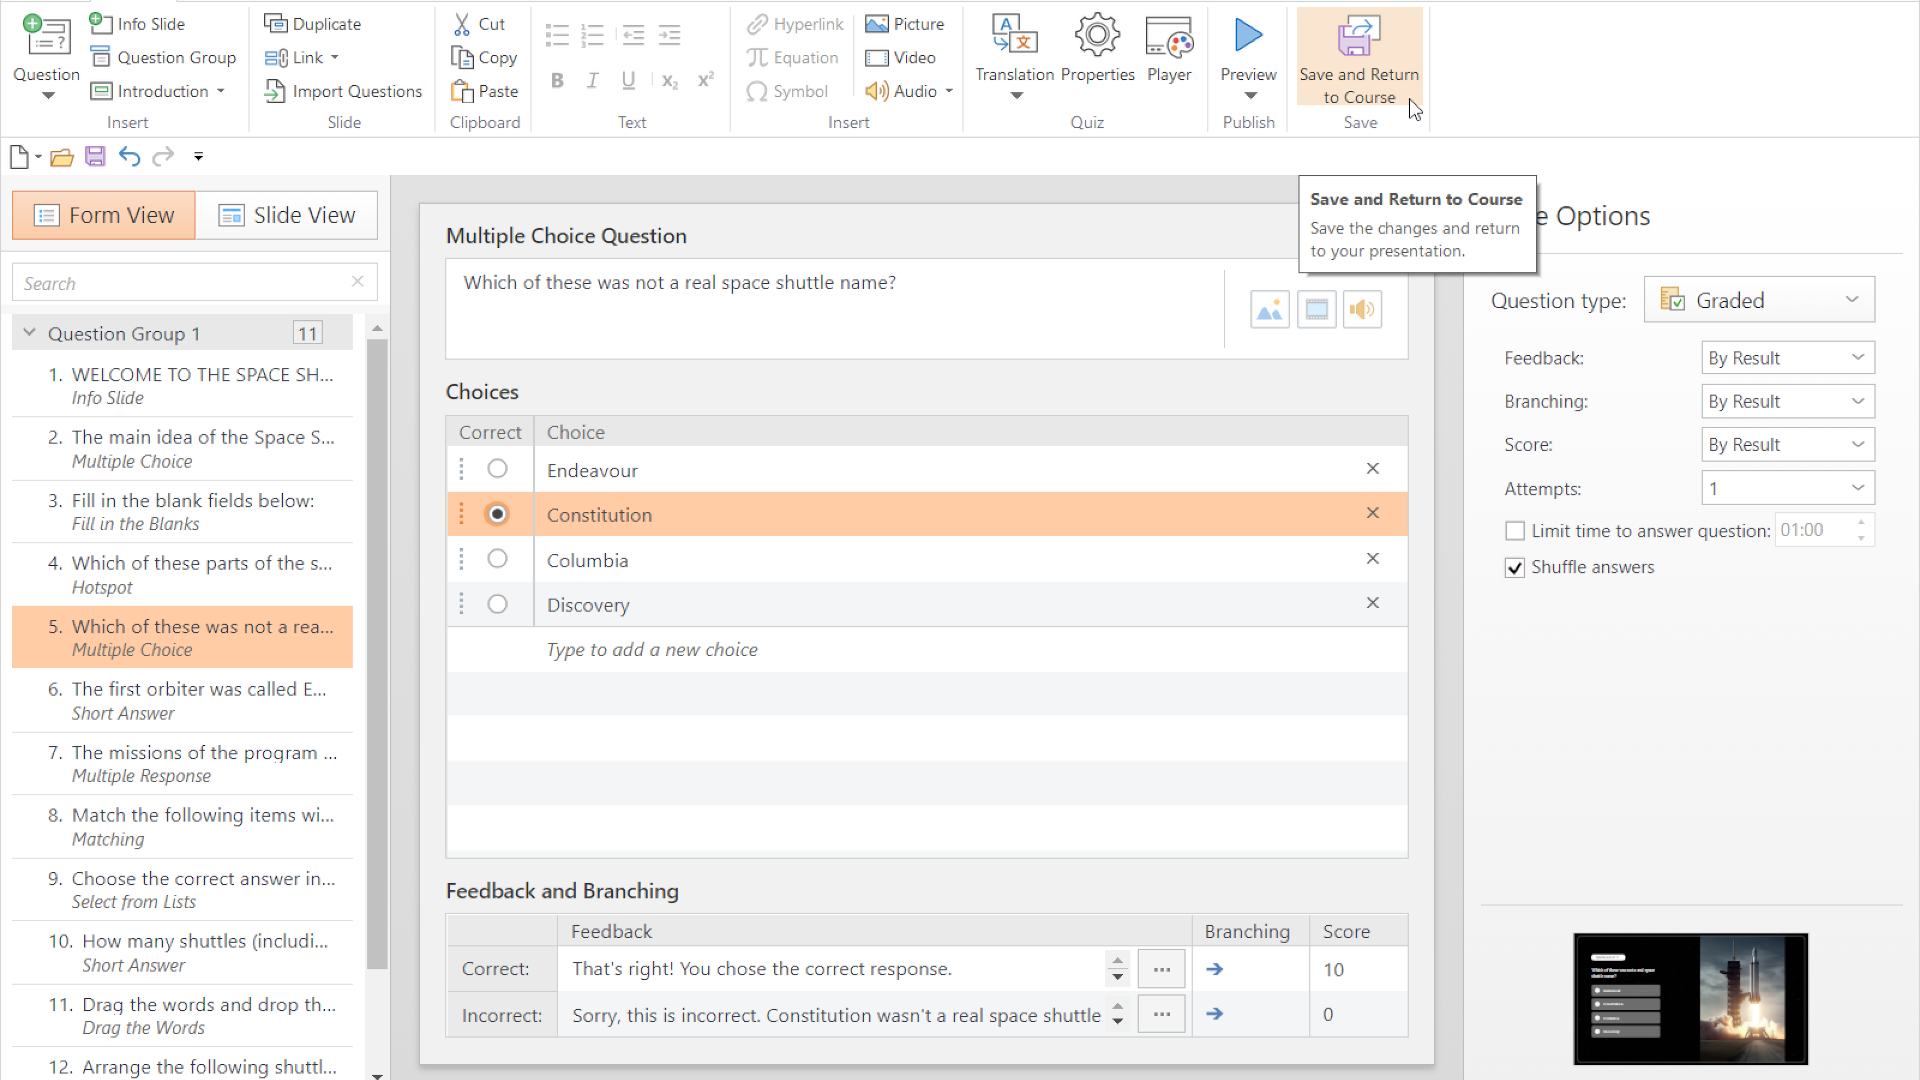1920x1080 pixels.
Task: Open Incorrect branching arrow
Action: pos(1214,1014)
